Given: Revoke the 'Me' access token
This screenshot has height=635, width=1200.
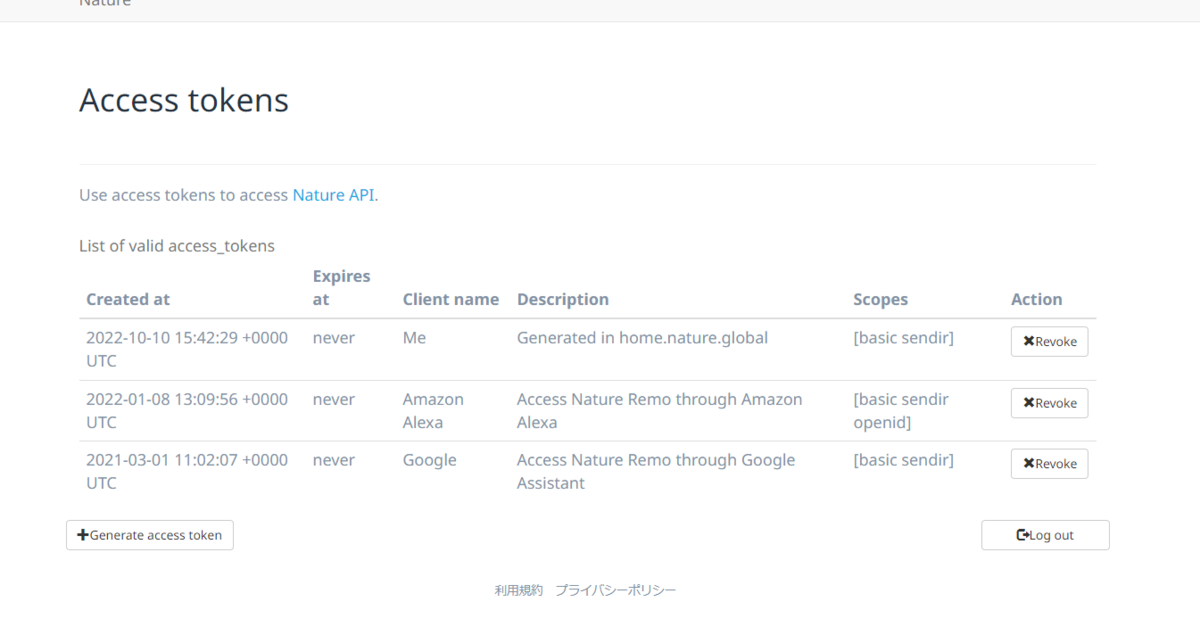Looking at the screenshot, I should click(1049, 342).
